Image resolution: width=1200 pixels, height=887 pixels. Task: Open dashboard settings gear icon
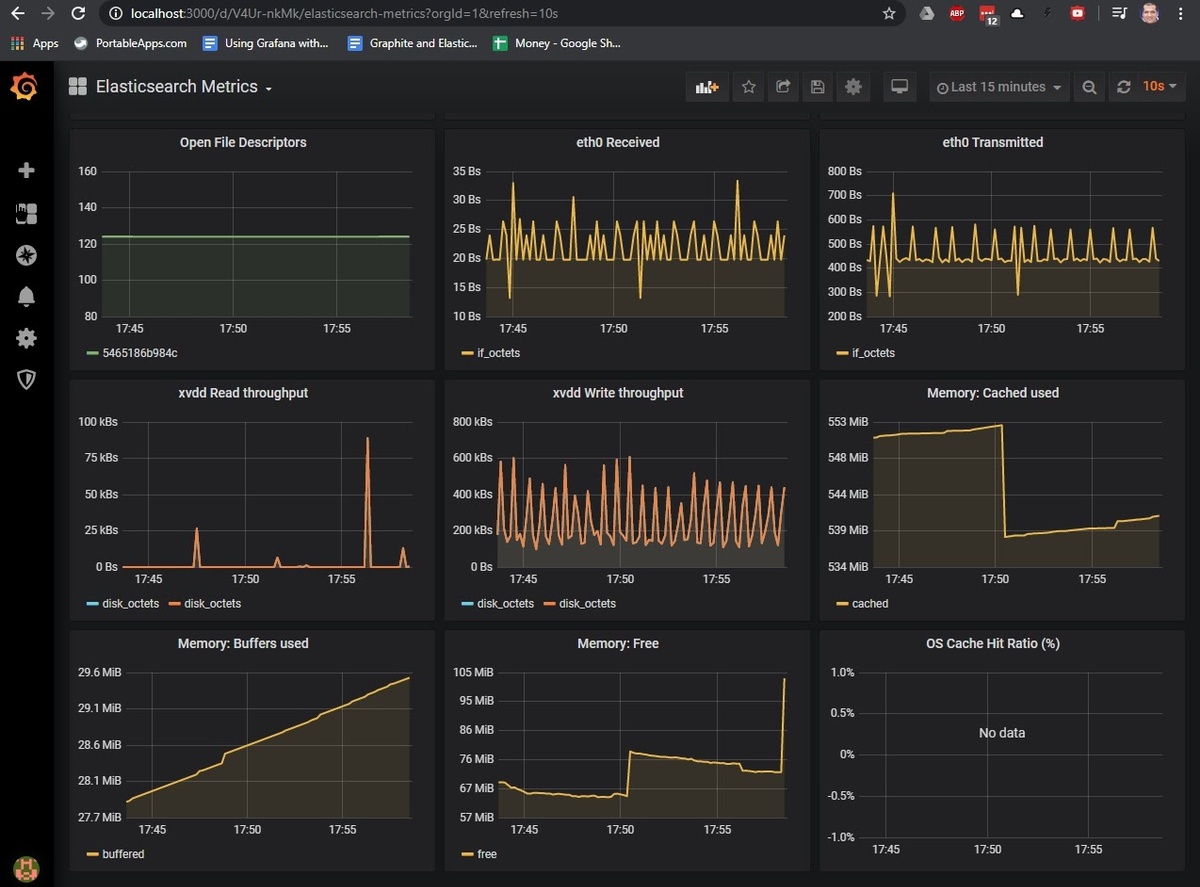853,87
